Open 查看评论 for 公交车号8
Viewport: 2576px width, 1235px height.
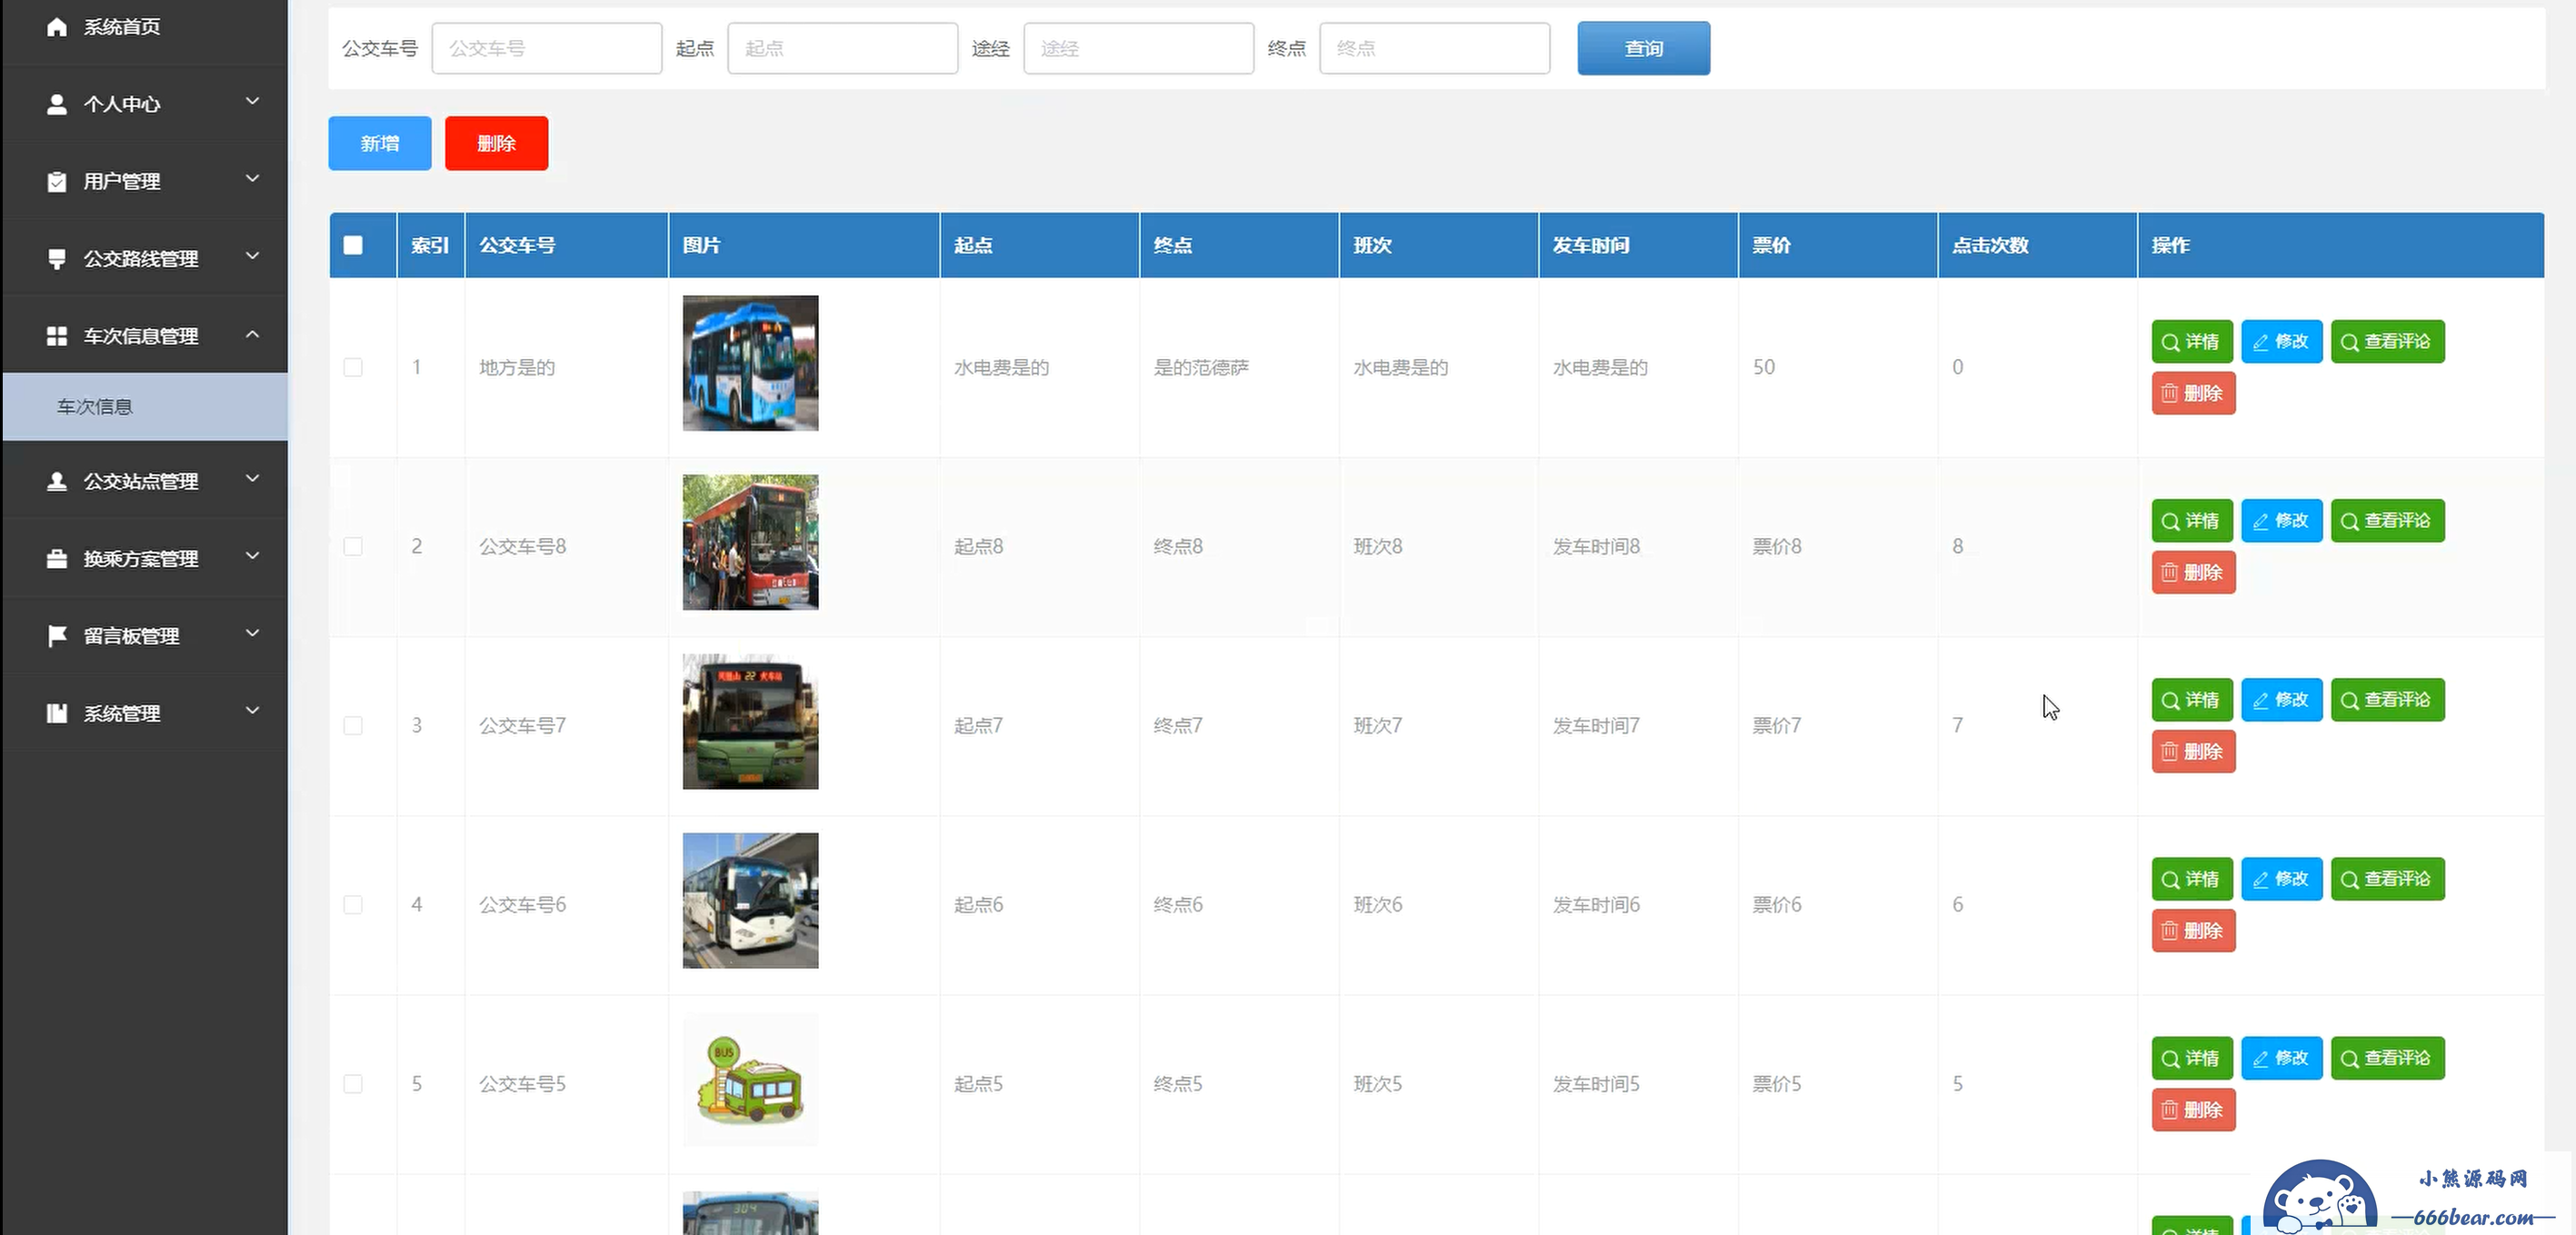coord(2387,521)
